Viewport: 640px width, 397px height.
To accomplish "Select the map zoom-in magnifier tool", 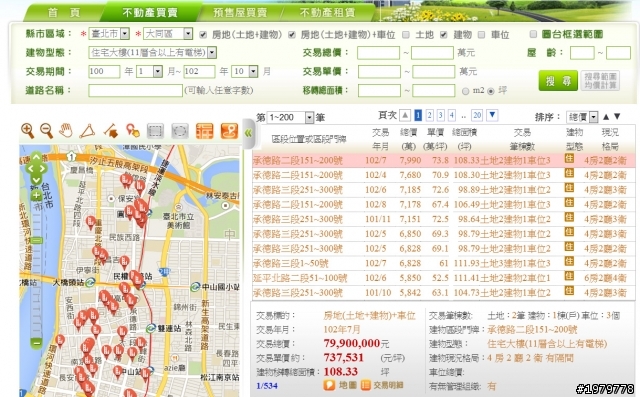I will pos(28,131).
